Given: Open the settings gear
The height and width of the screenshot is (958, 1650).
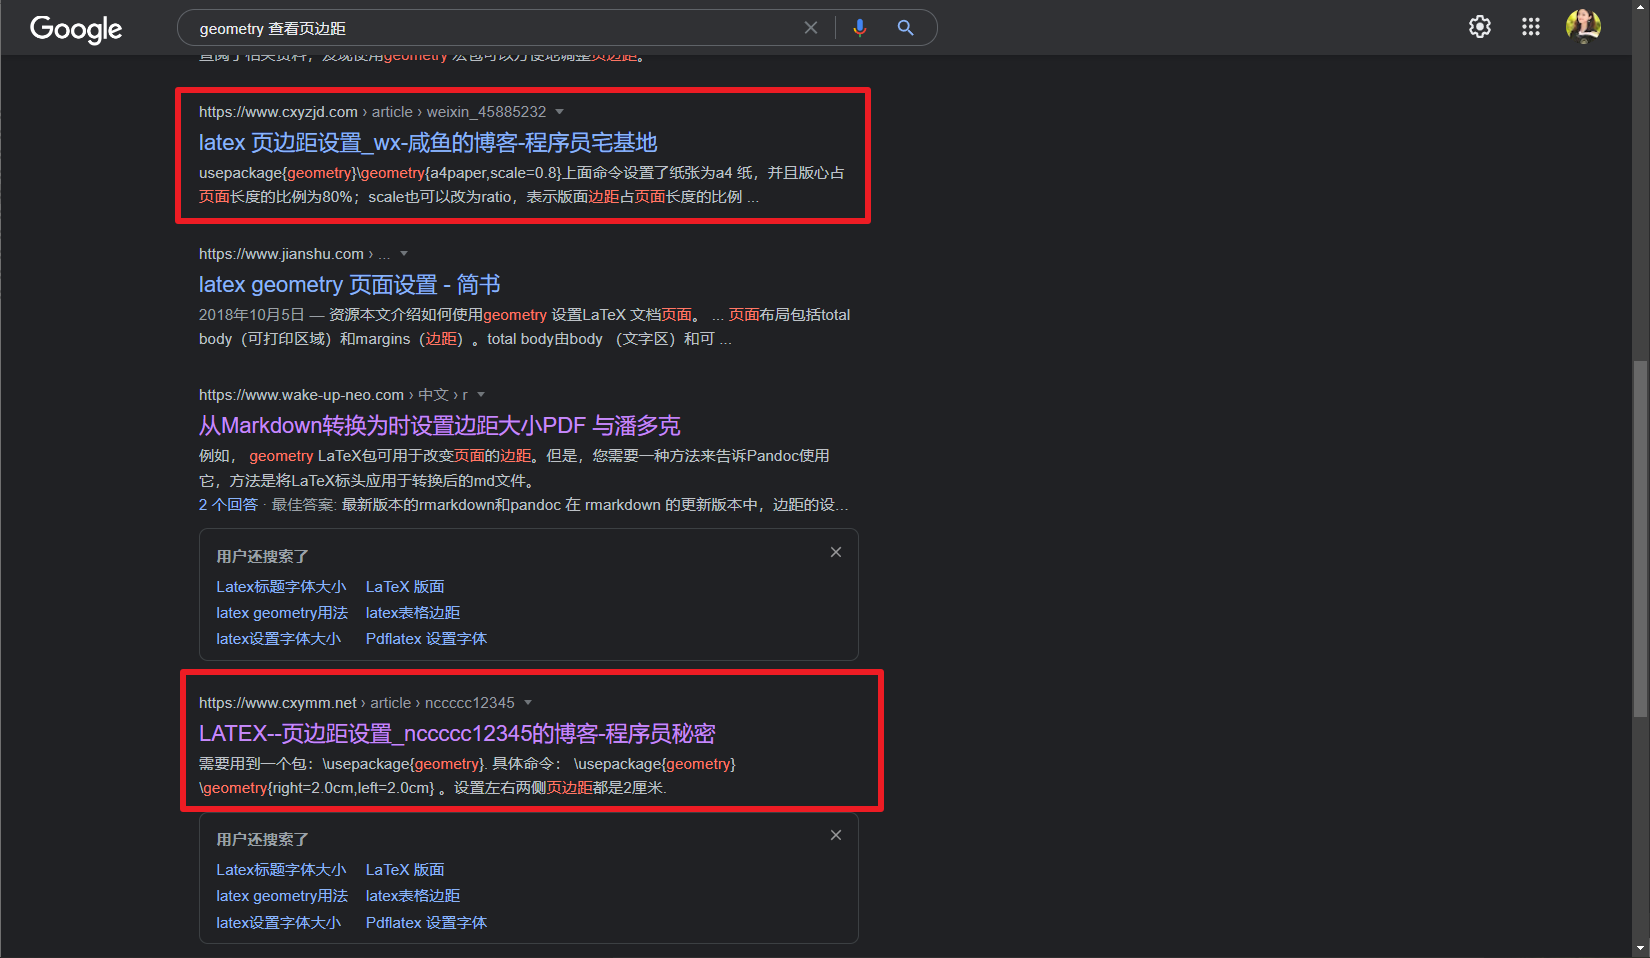Looking at the screenshot, I should click(1480, 27).
